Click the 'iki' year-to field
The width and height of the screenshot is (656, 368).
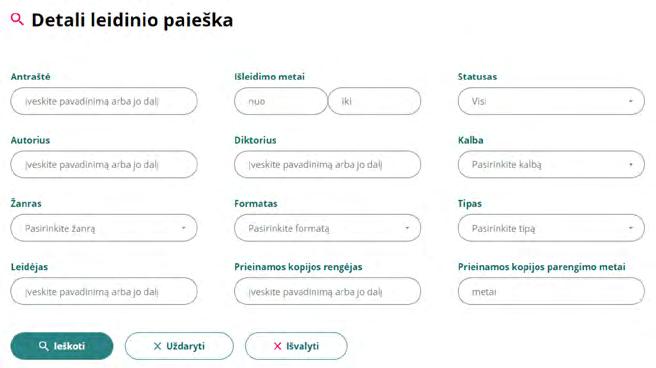(374, 101)
